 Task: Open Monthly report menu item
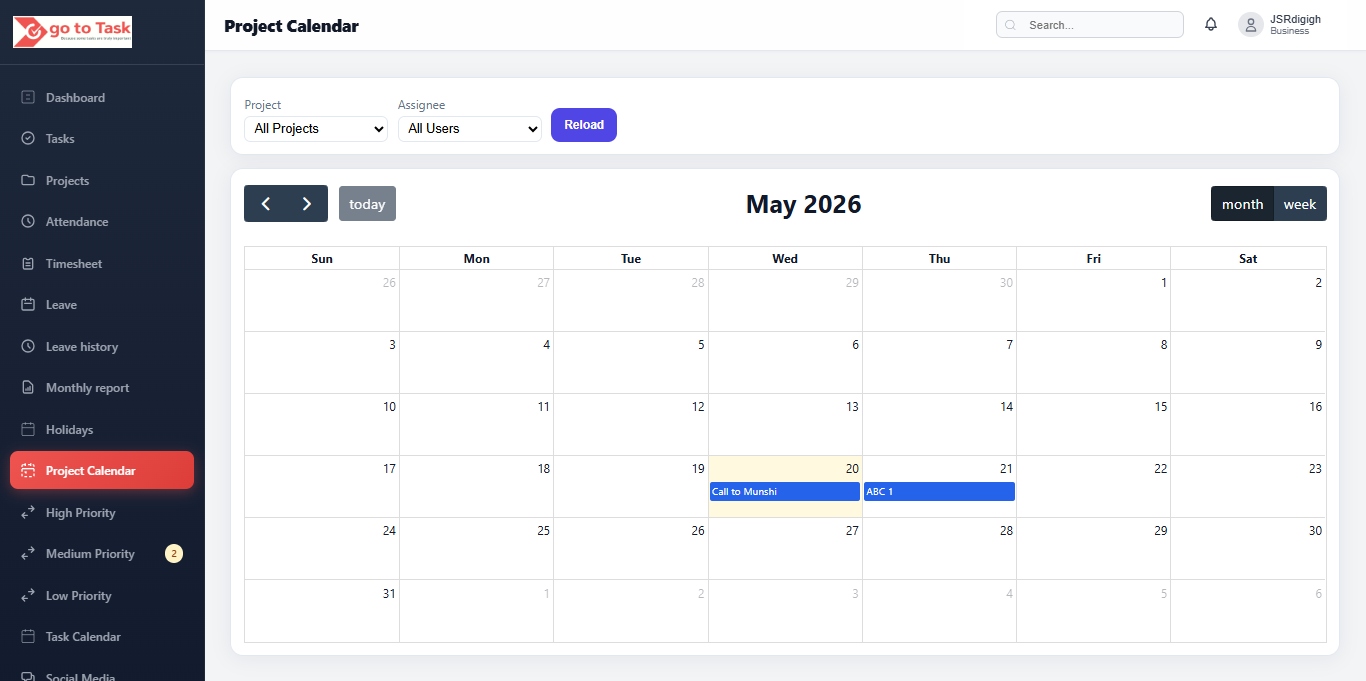pyautogui.click(x=102, y=388)
